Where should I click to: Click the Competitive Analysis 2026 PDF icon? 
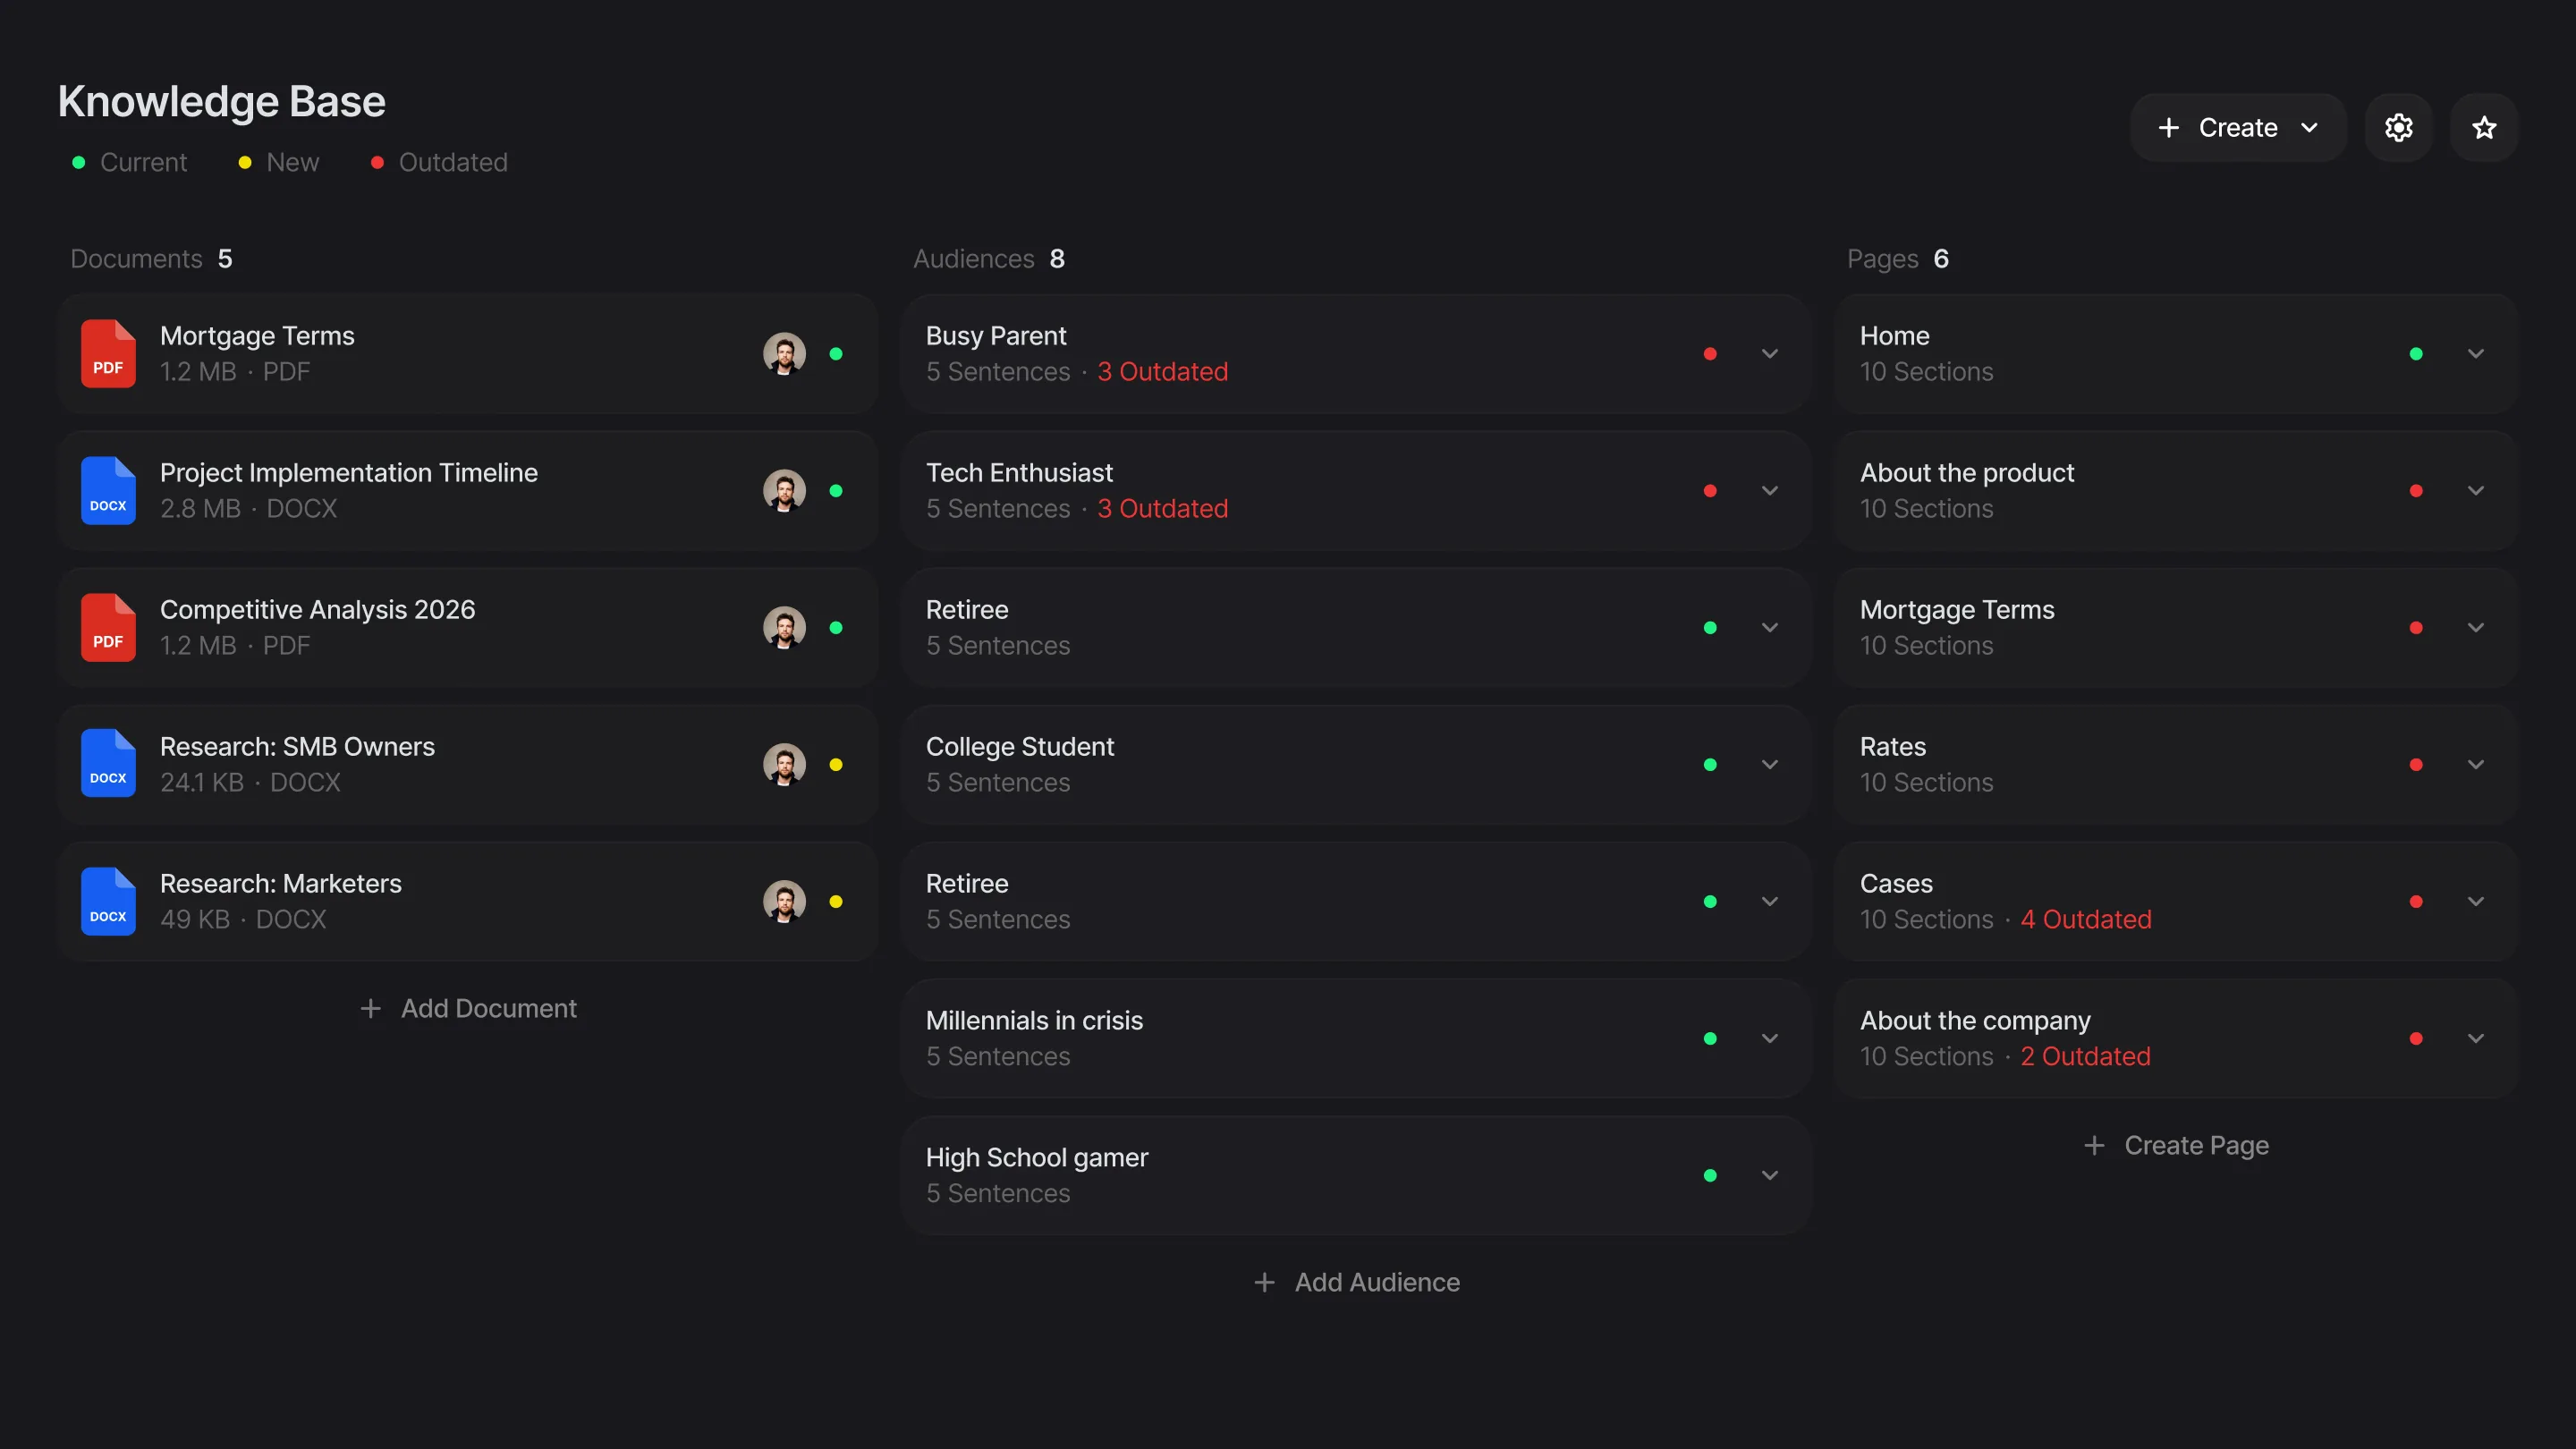(108, 628)
